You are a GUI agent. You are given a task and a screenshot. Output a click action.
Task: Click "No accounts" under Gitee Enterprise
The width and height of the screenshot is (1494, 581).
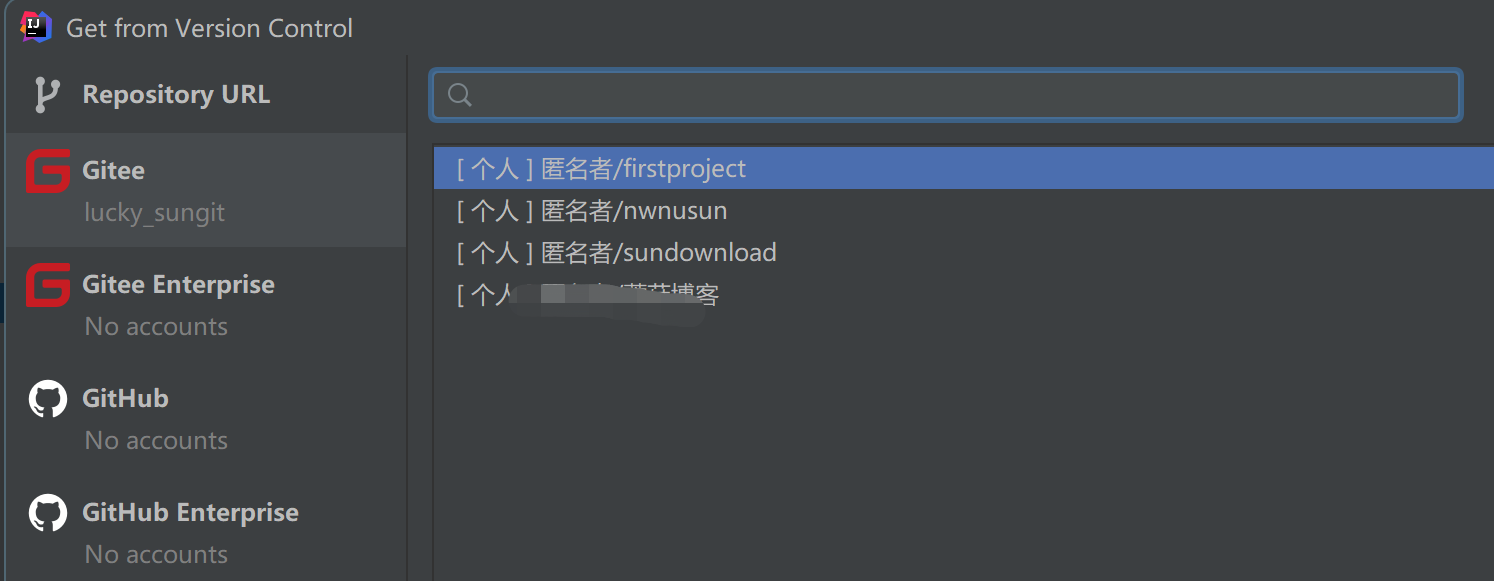coord(156,327)
